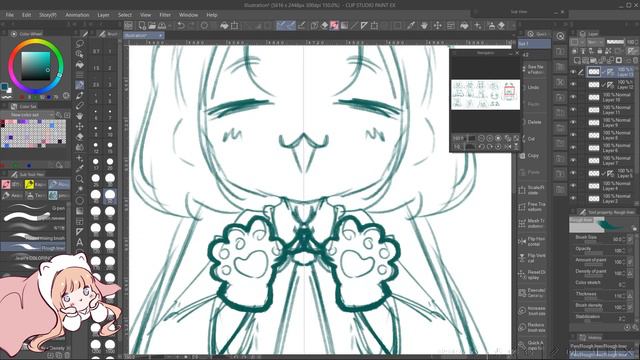Screen dimensions: 640x360
Task: Select the Zoom magnifier tool
Action: (80, 179)
